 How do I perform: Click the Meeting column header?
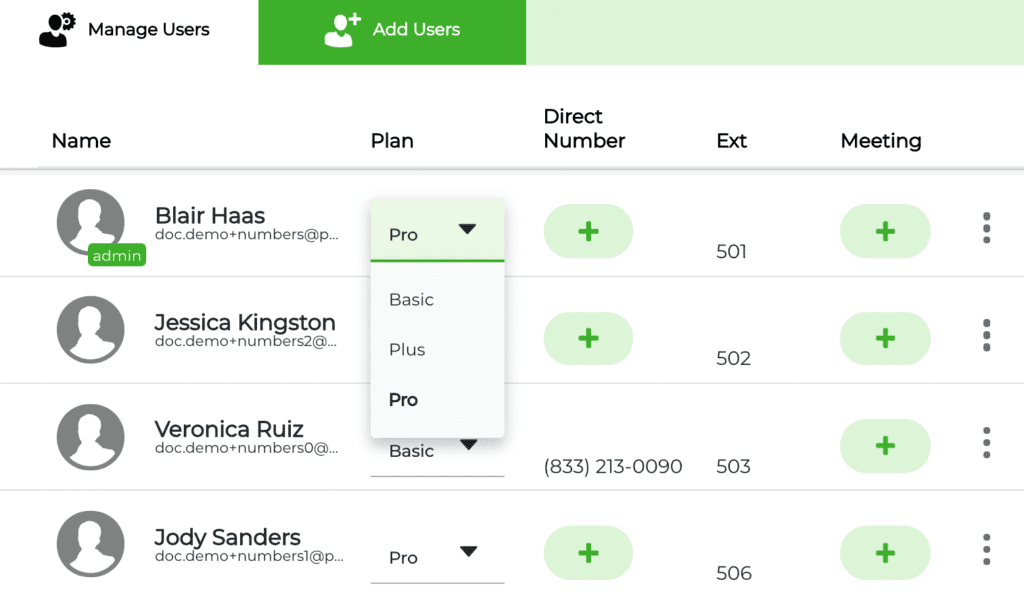tap(881, 141)
